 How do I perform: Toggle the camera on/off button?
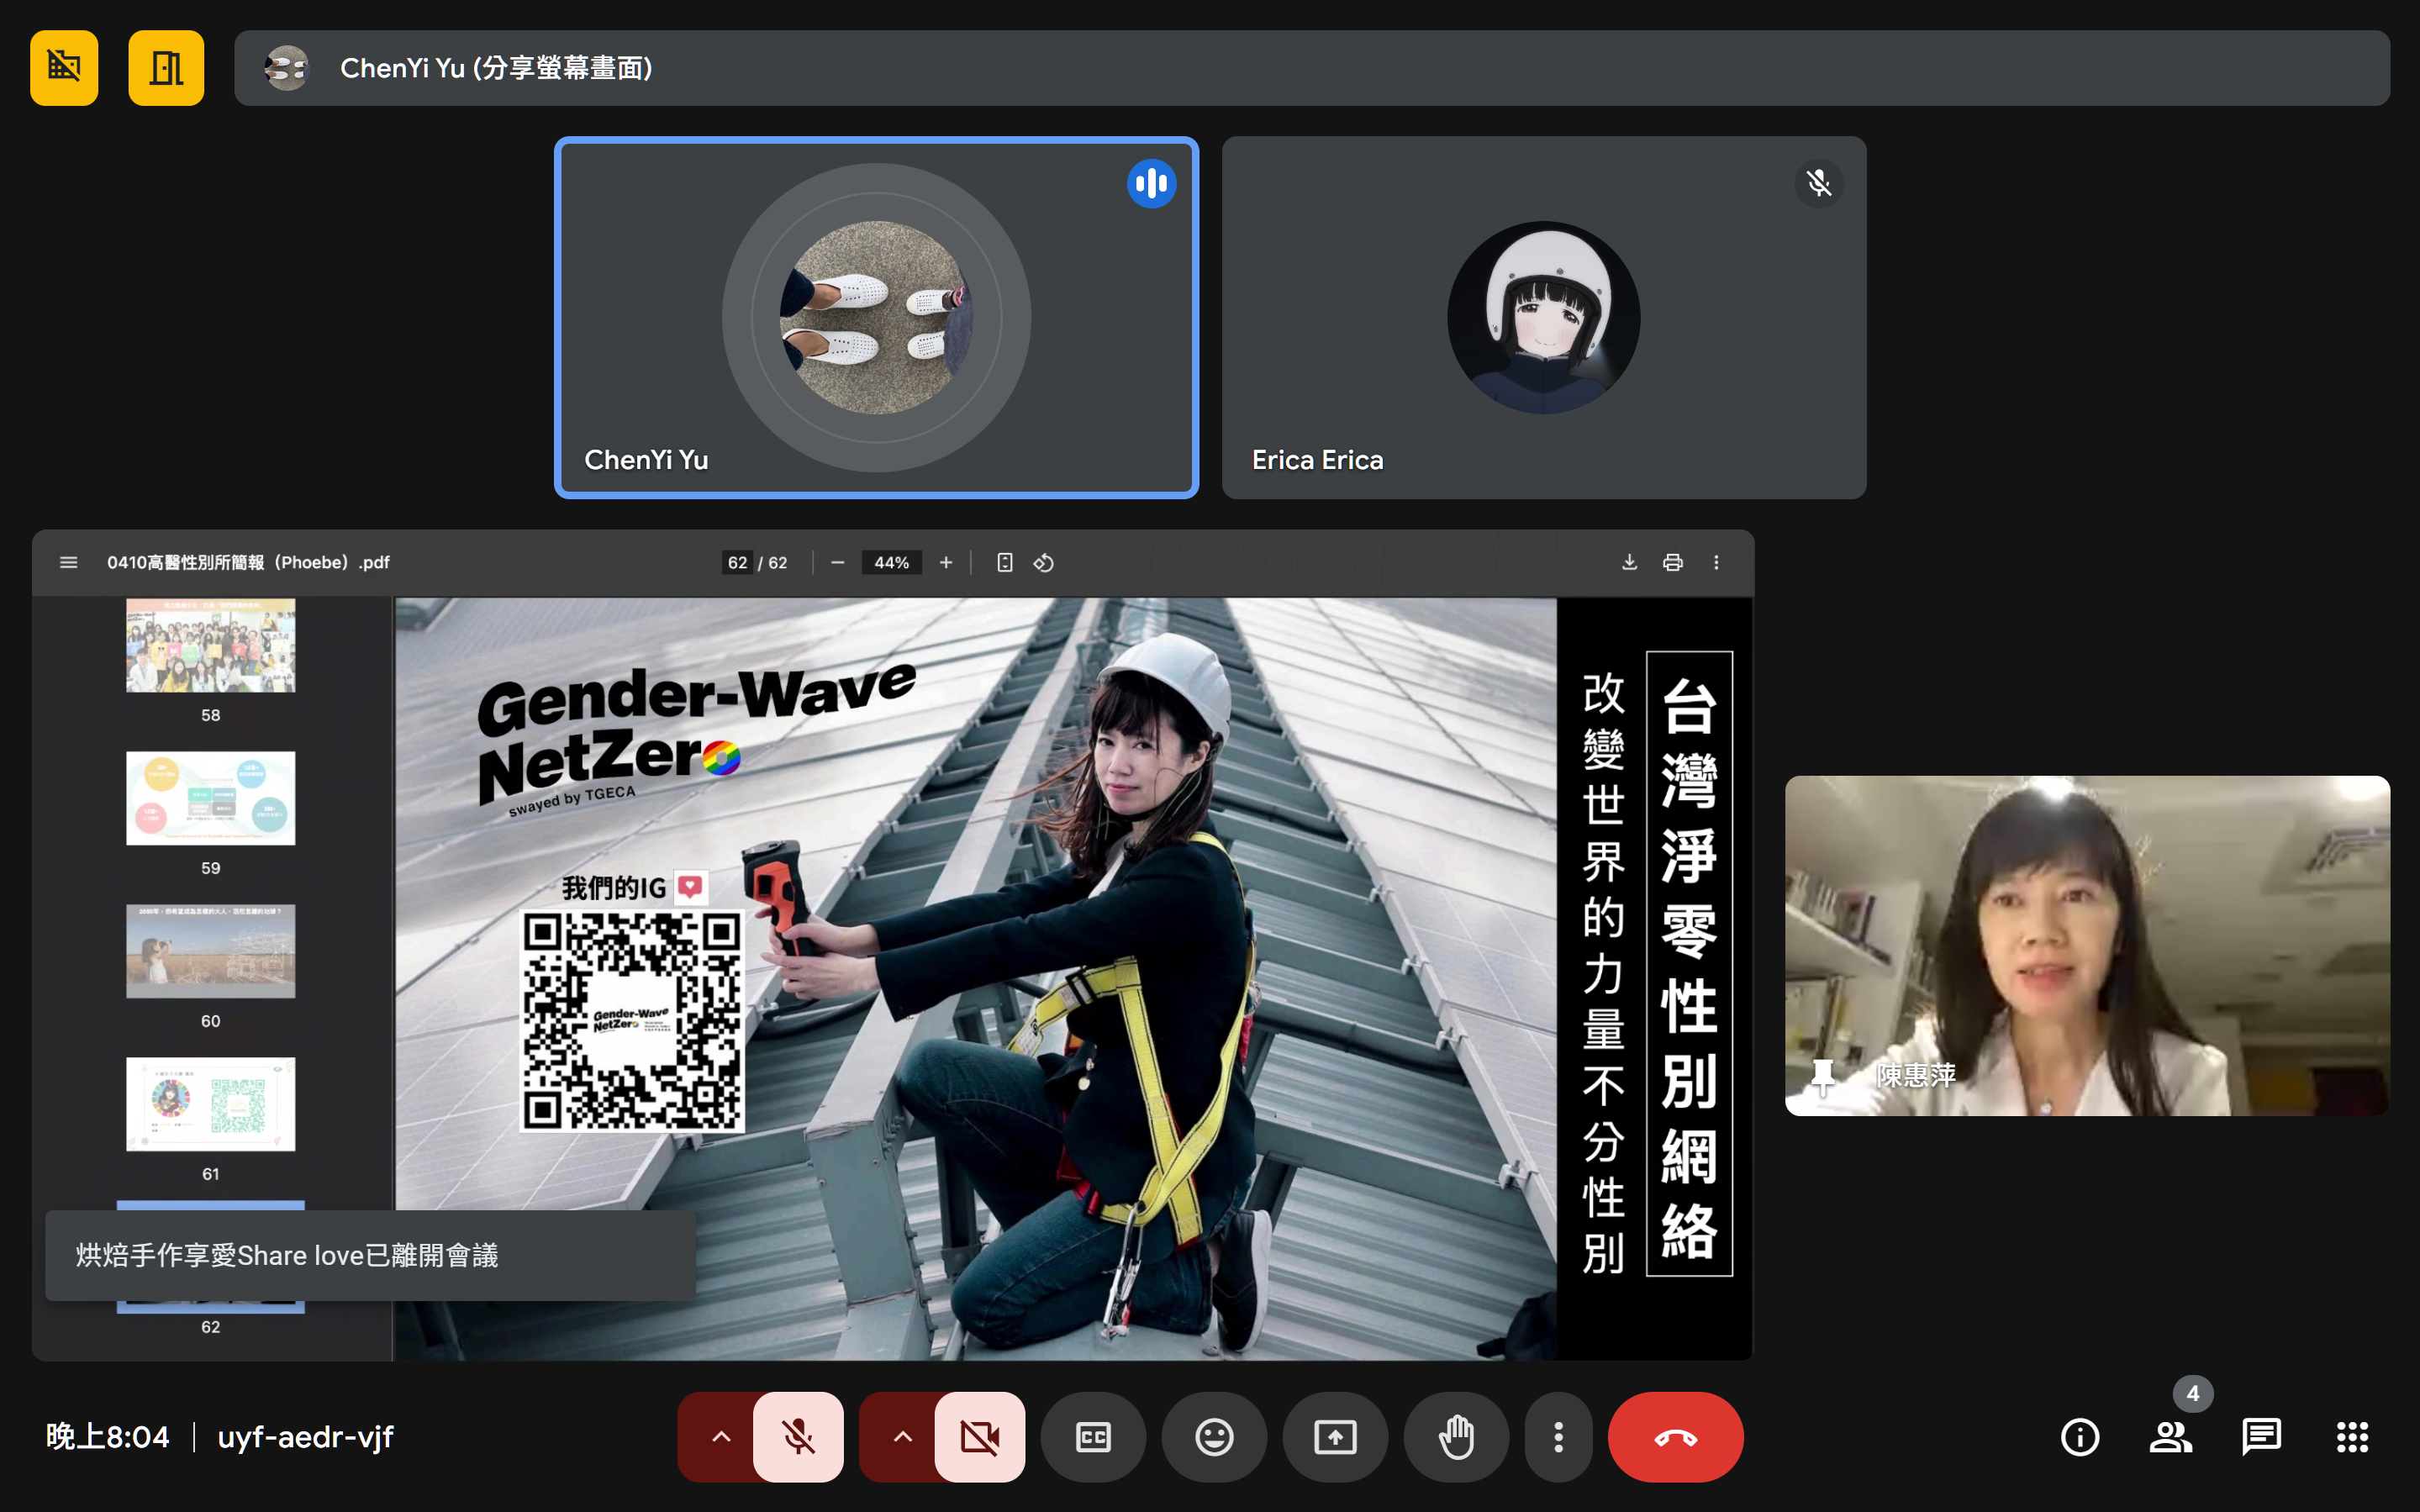point(980,1437)
